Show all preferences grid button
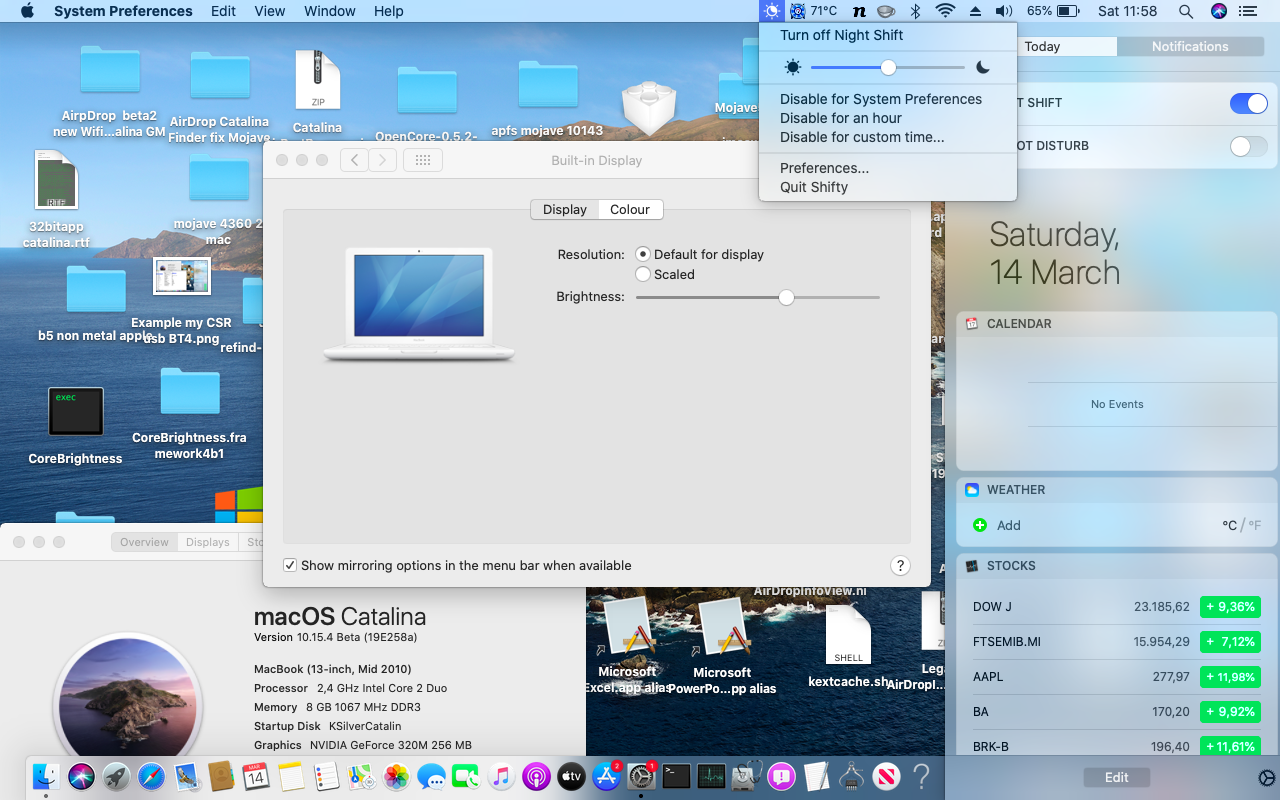Image resolution: width=1280 pixels, height=800 pixels. [422, 160]
